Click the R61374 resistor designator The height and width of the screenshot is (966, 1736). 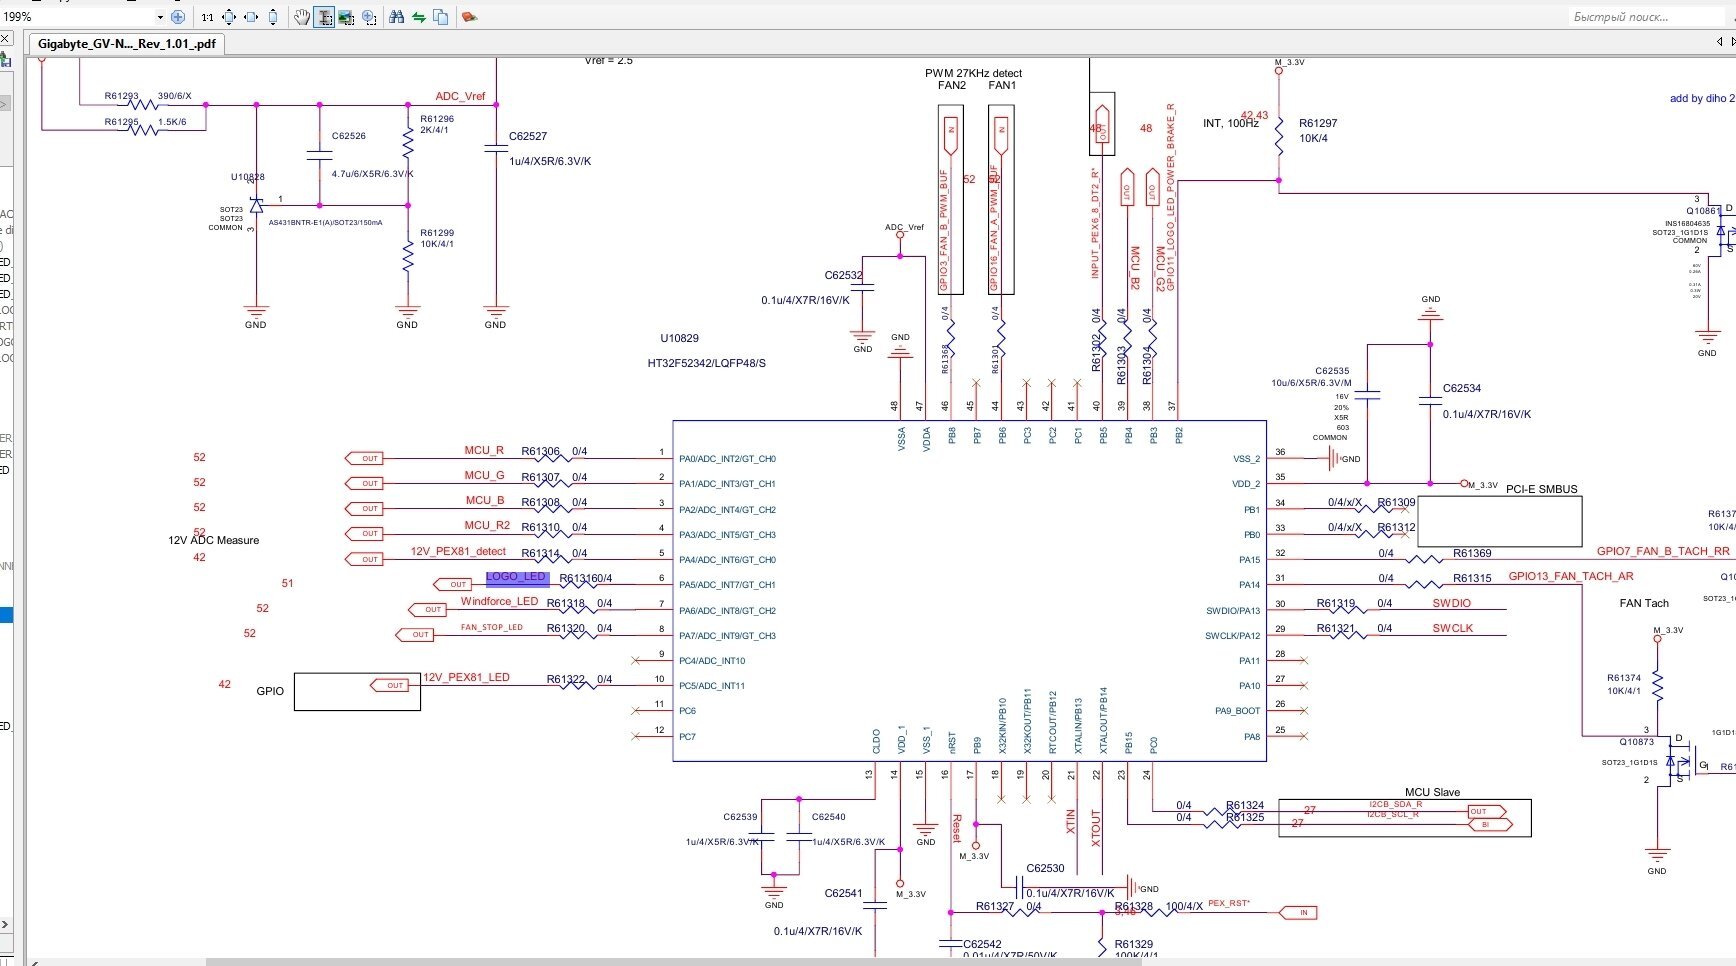point(1623,678)
